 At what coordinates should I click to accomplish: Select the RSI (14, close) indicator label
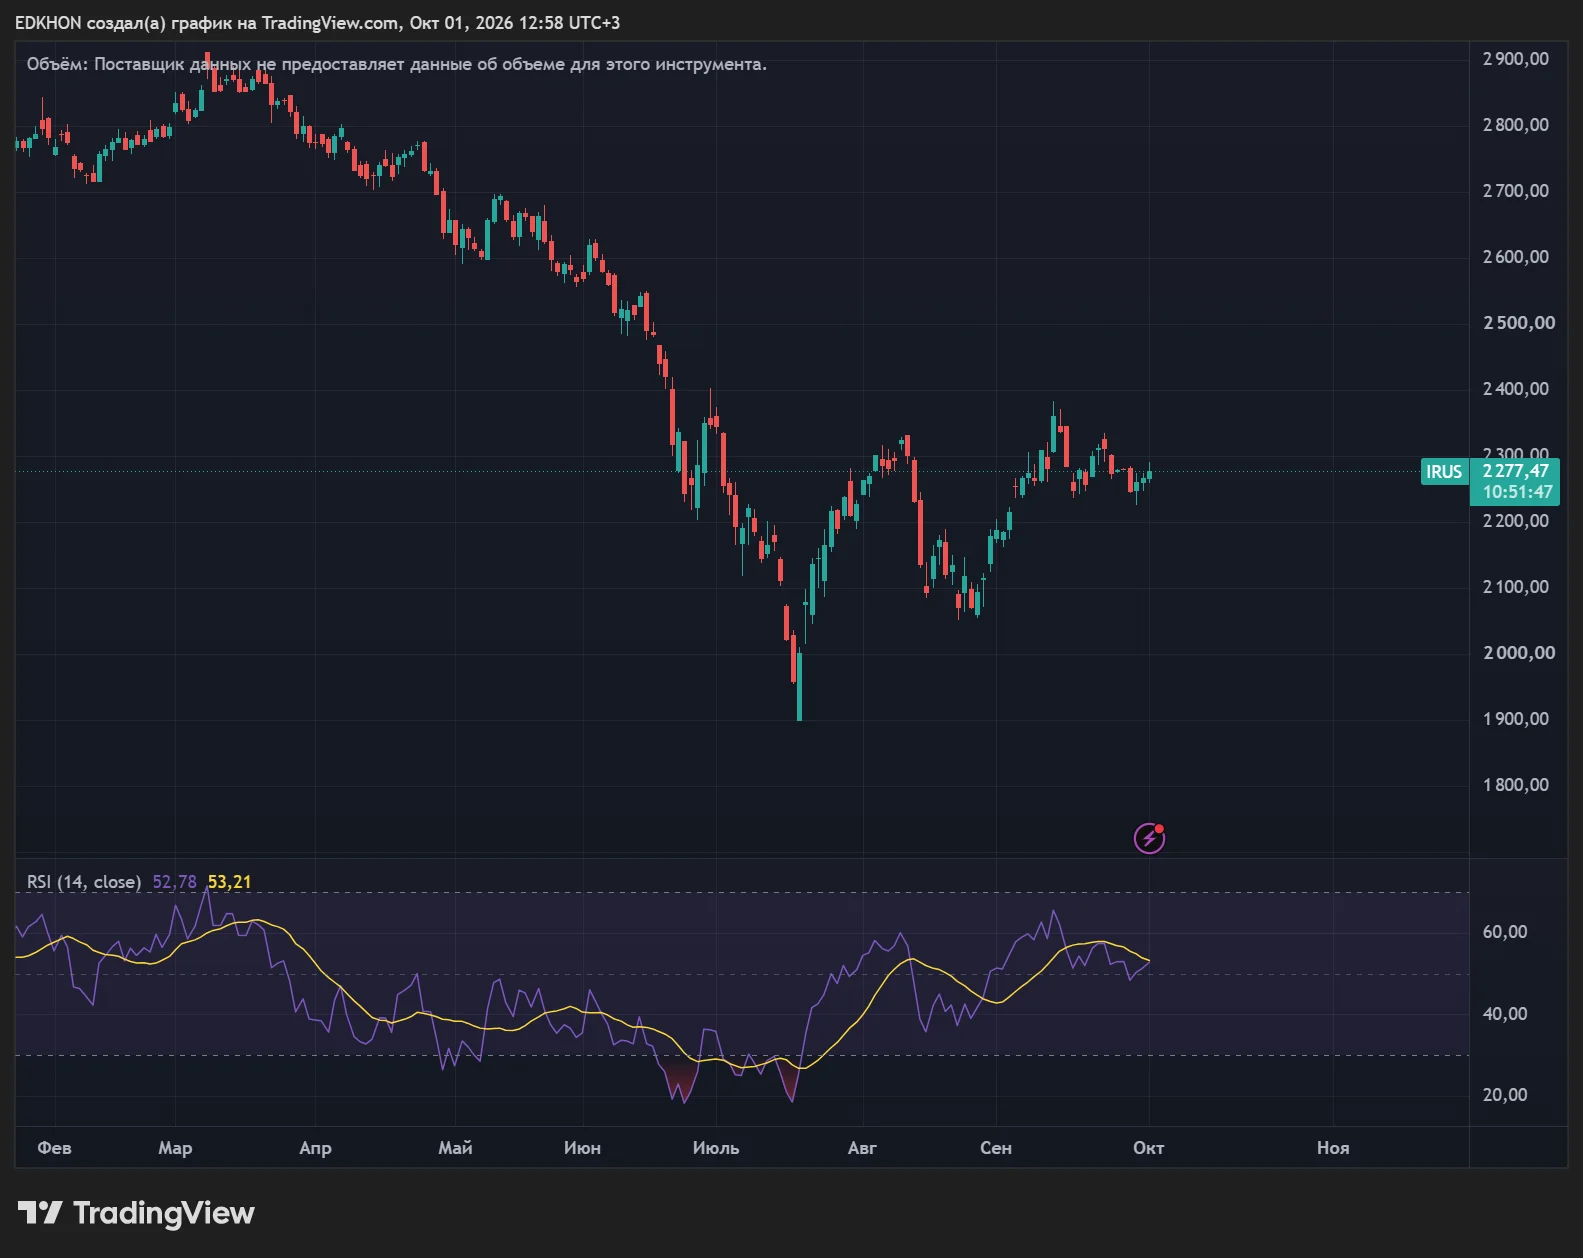[x=84, y=882]
